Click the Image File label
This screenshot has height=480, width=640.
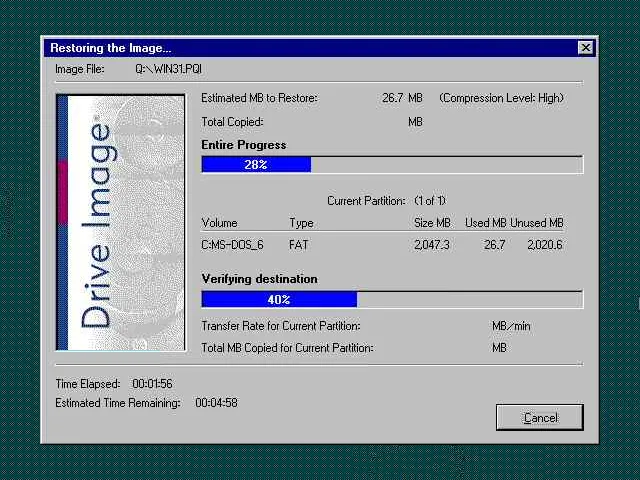[x=80, y=69]
